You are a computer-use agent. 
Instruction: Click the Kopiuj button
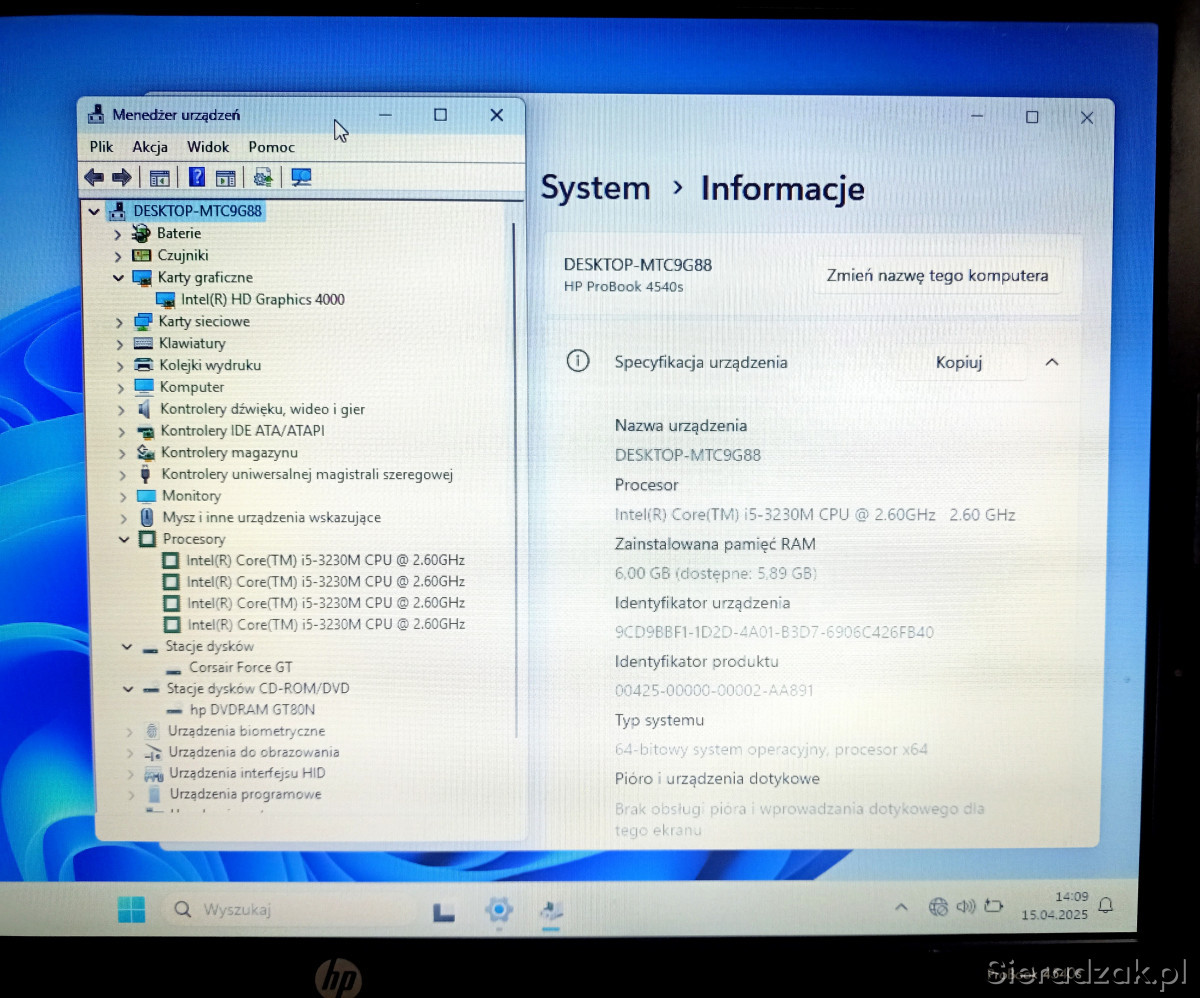pyautogui.click(x=958, y=363)
